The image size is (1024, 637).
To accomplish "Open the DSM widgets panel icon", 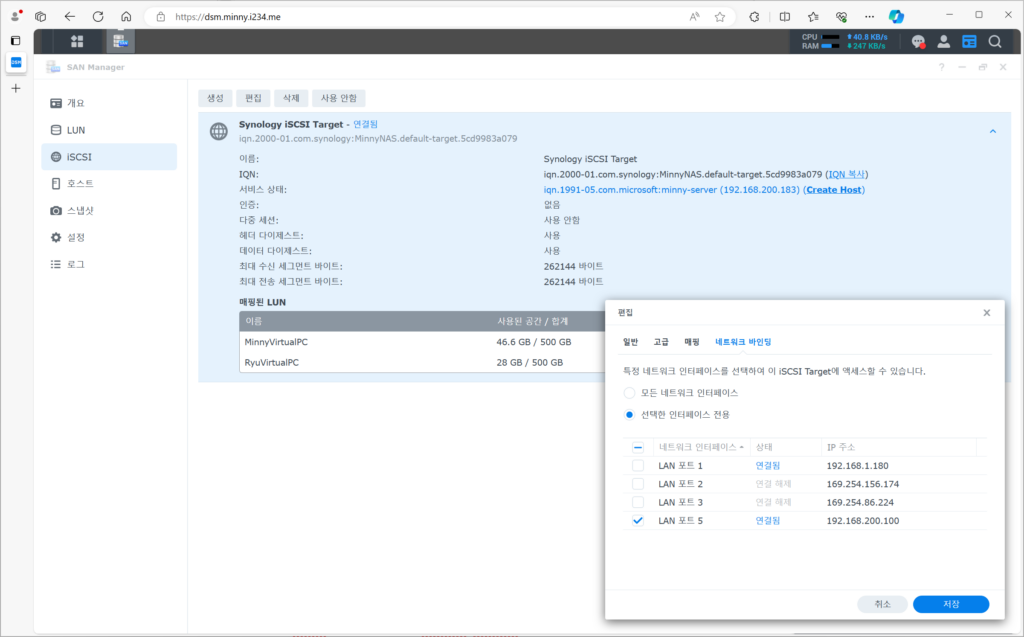I will pyautogui.click(x=969, y=42).
